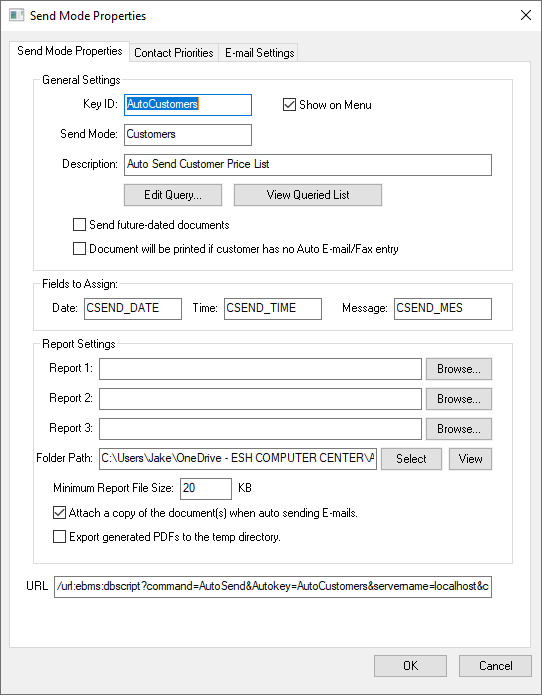Click the General Settings group label
The image size is (542, 695).
(x=81, y=80)
